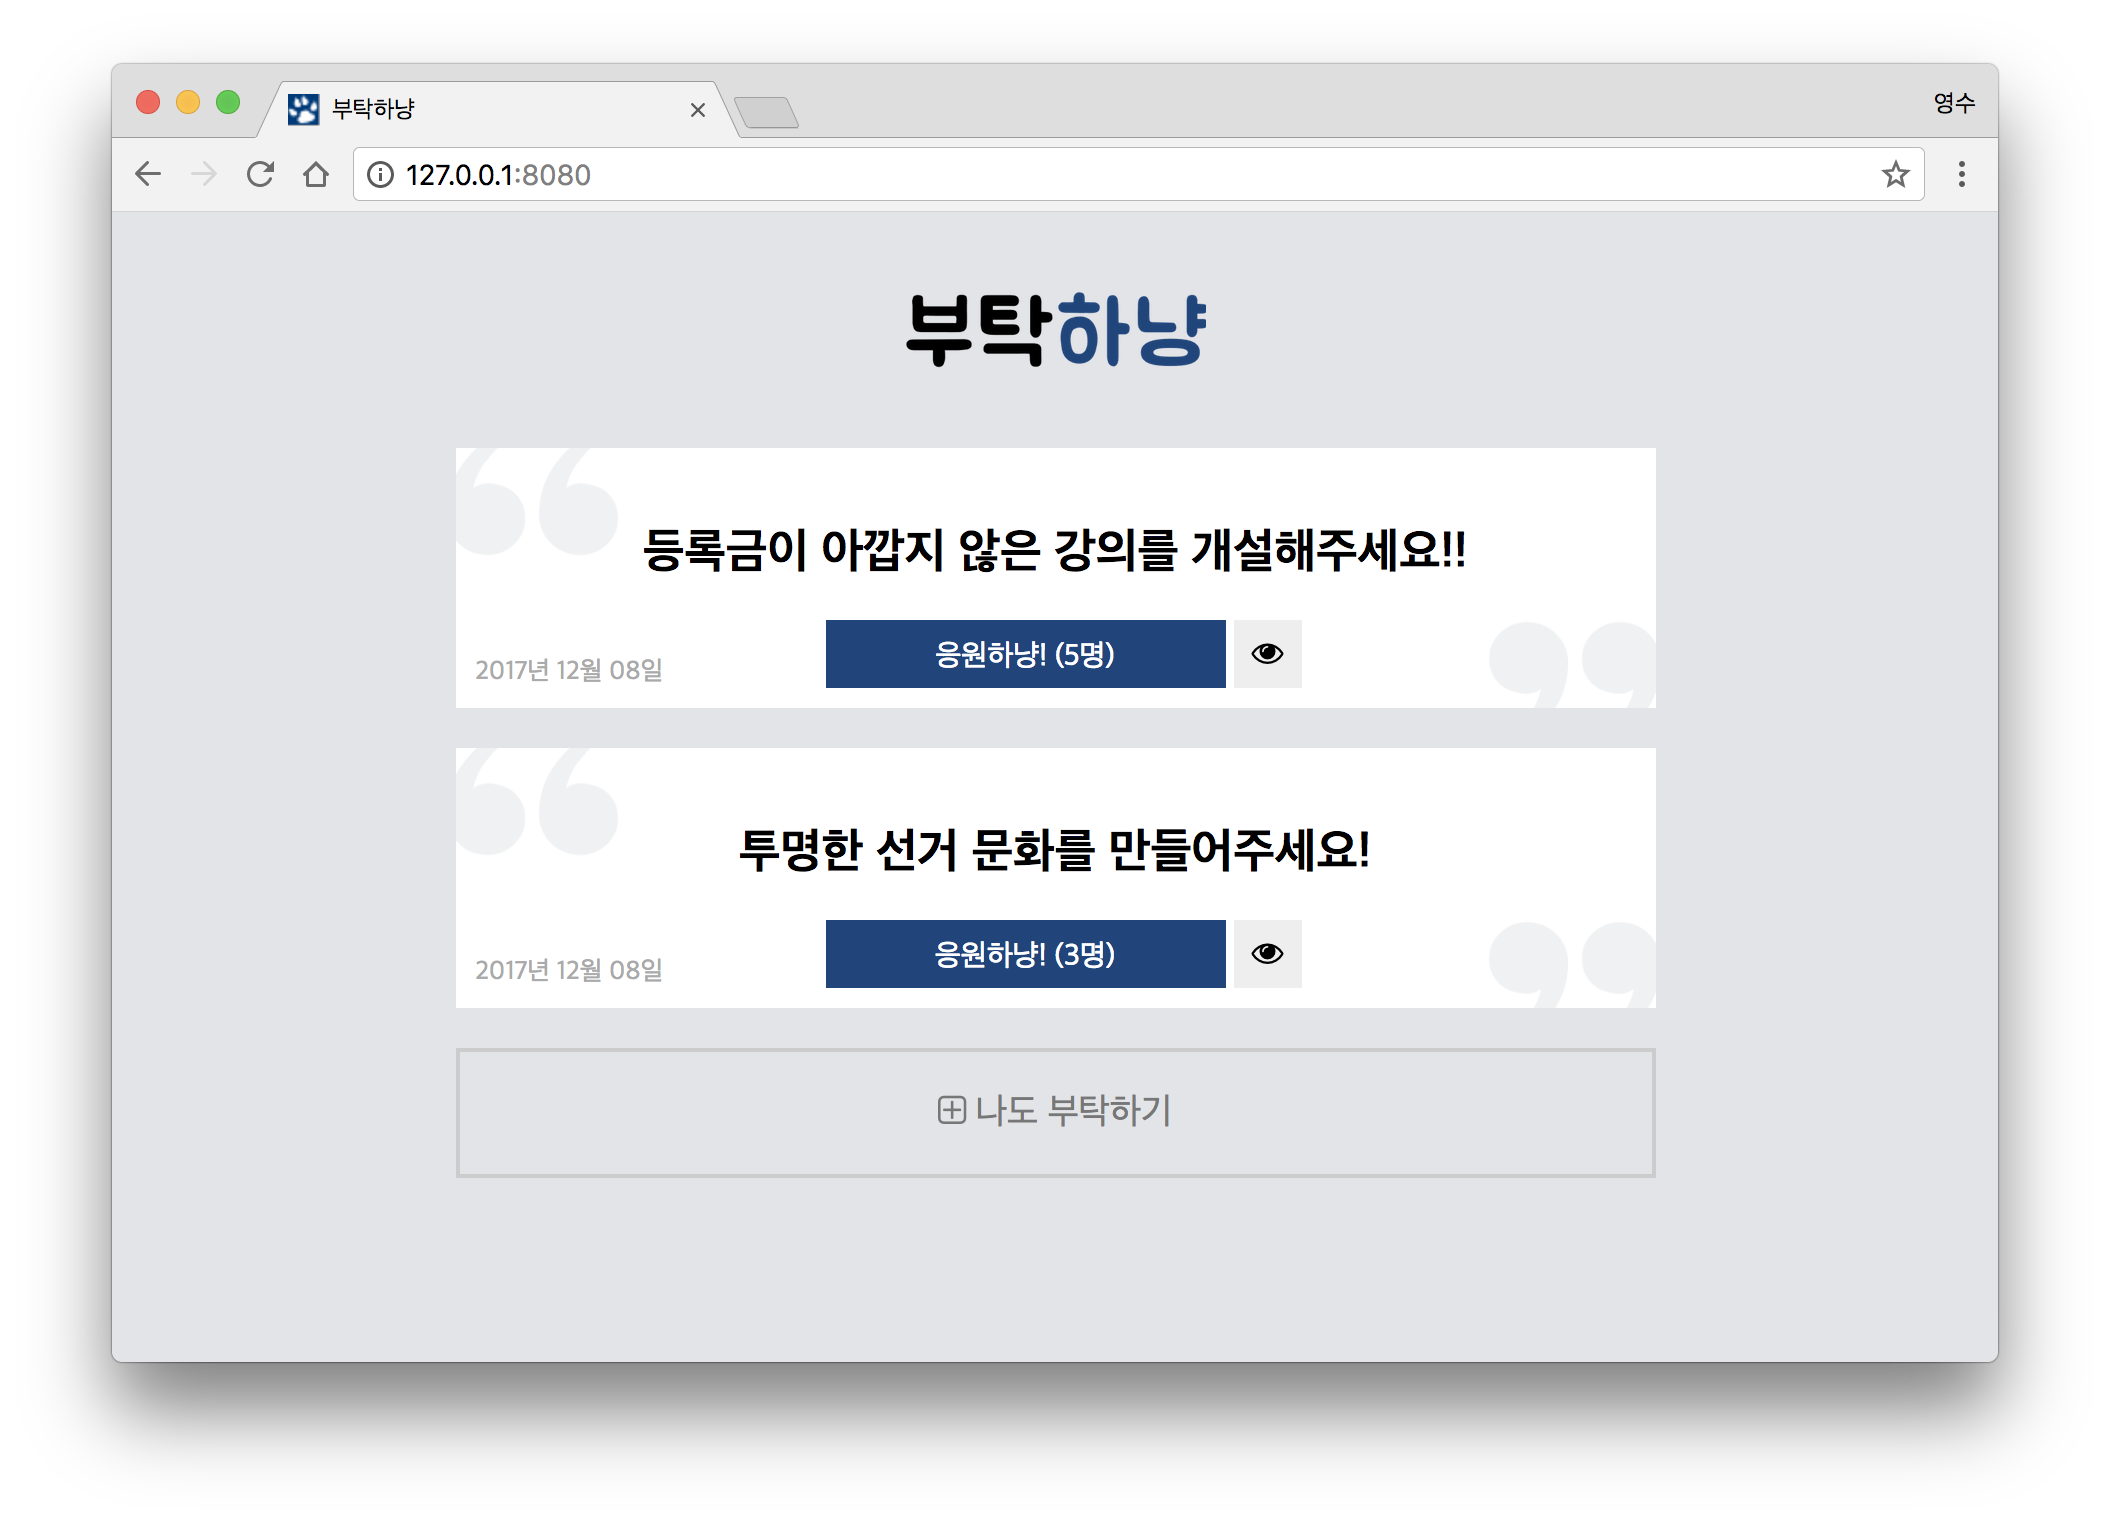Click the 응원하냥! (5명) button
This screenshot has height=1522, width=2110.
pyautogui.click(x=1025, y=654)
